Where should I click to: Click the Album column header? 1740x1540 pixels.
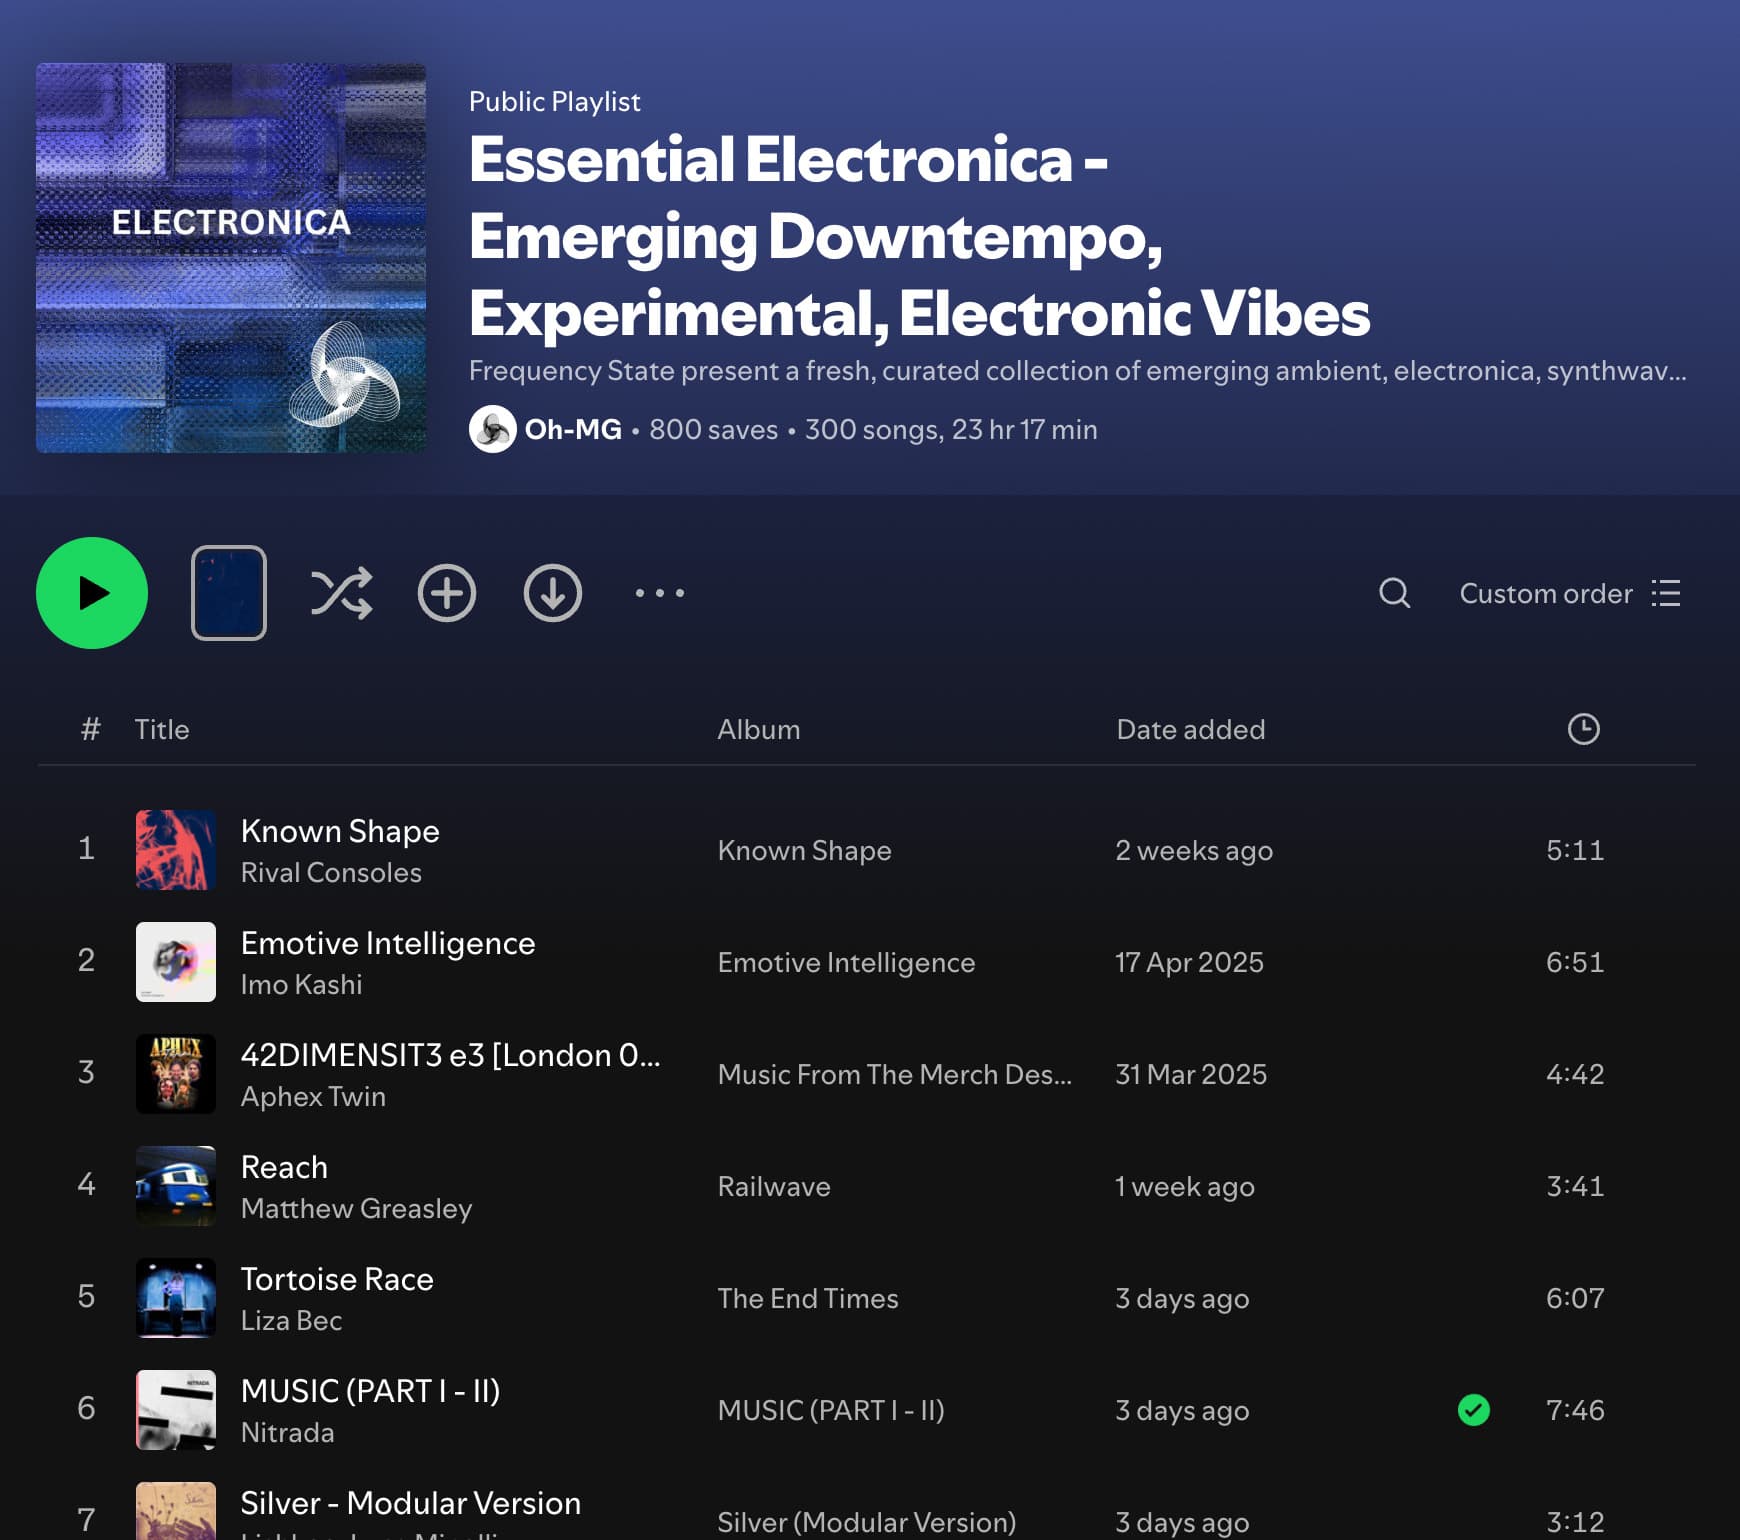point(759,729)
